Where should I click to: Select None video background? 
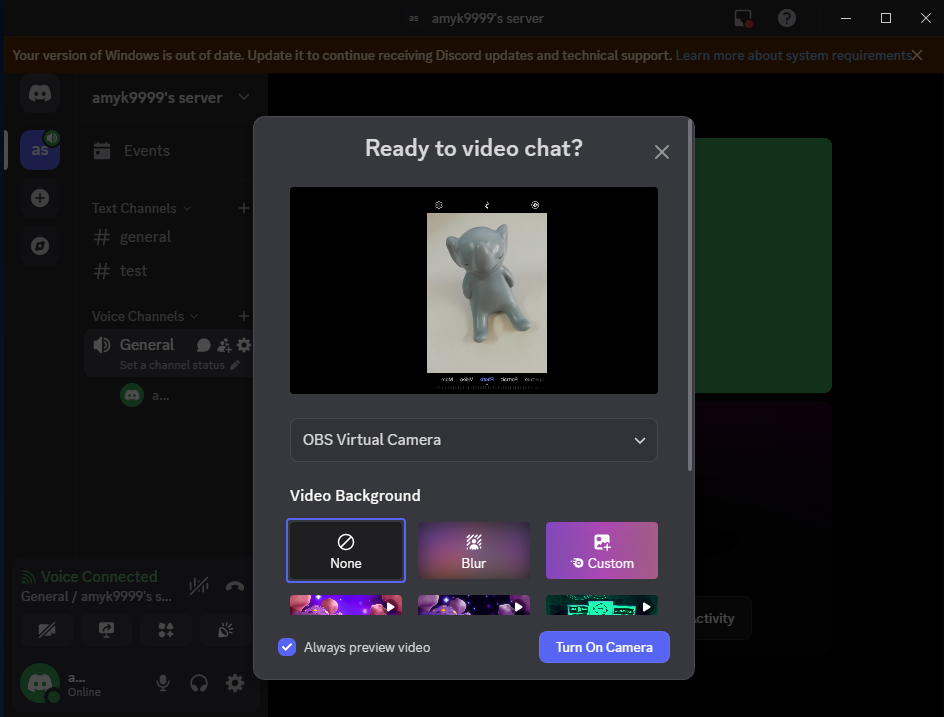click(x=346, y=550)
